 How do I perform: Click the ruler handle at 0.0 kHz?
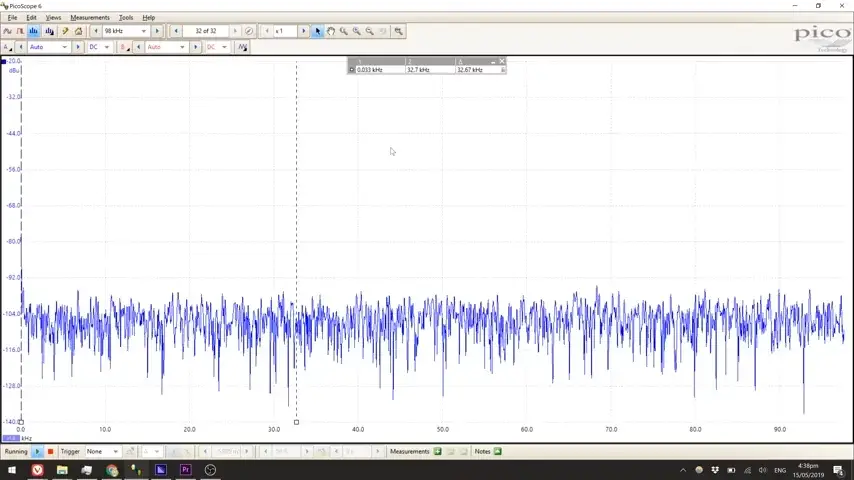click(21, 422)
